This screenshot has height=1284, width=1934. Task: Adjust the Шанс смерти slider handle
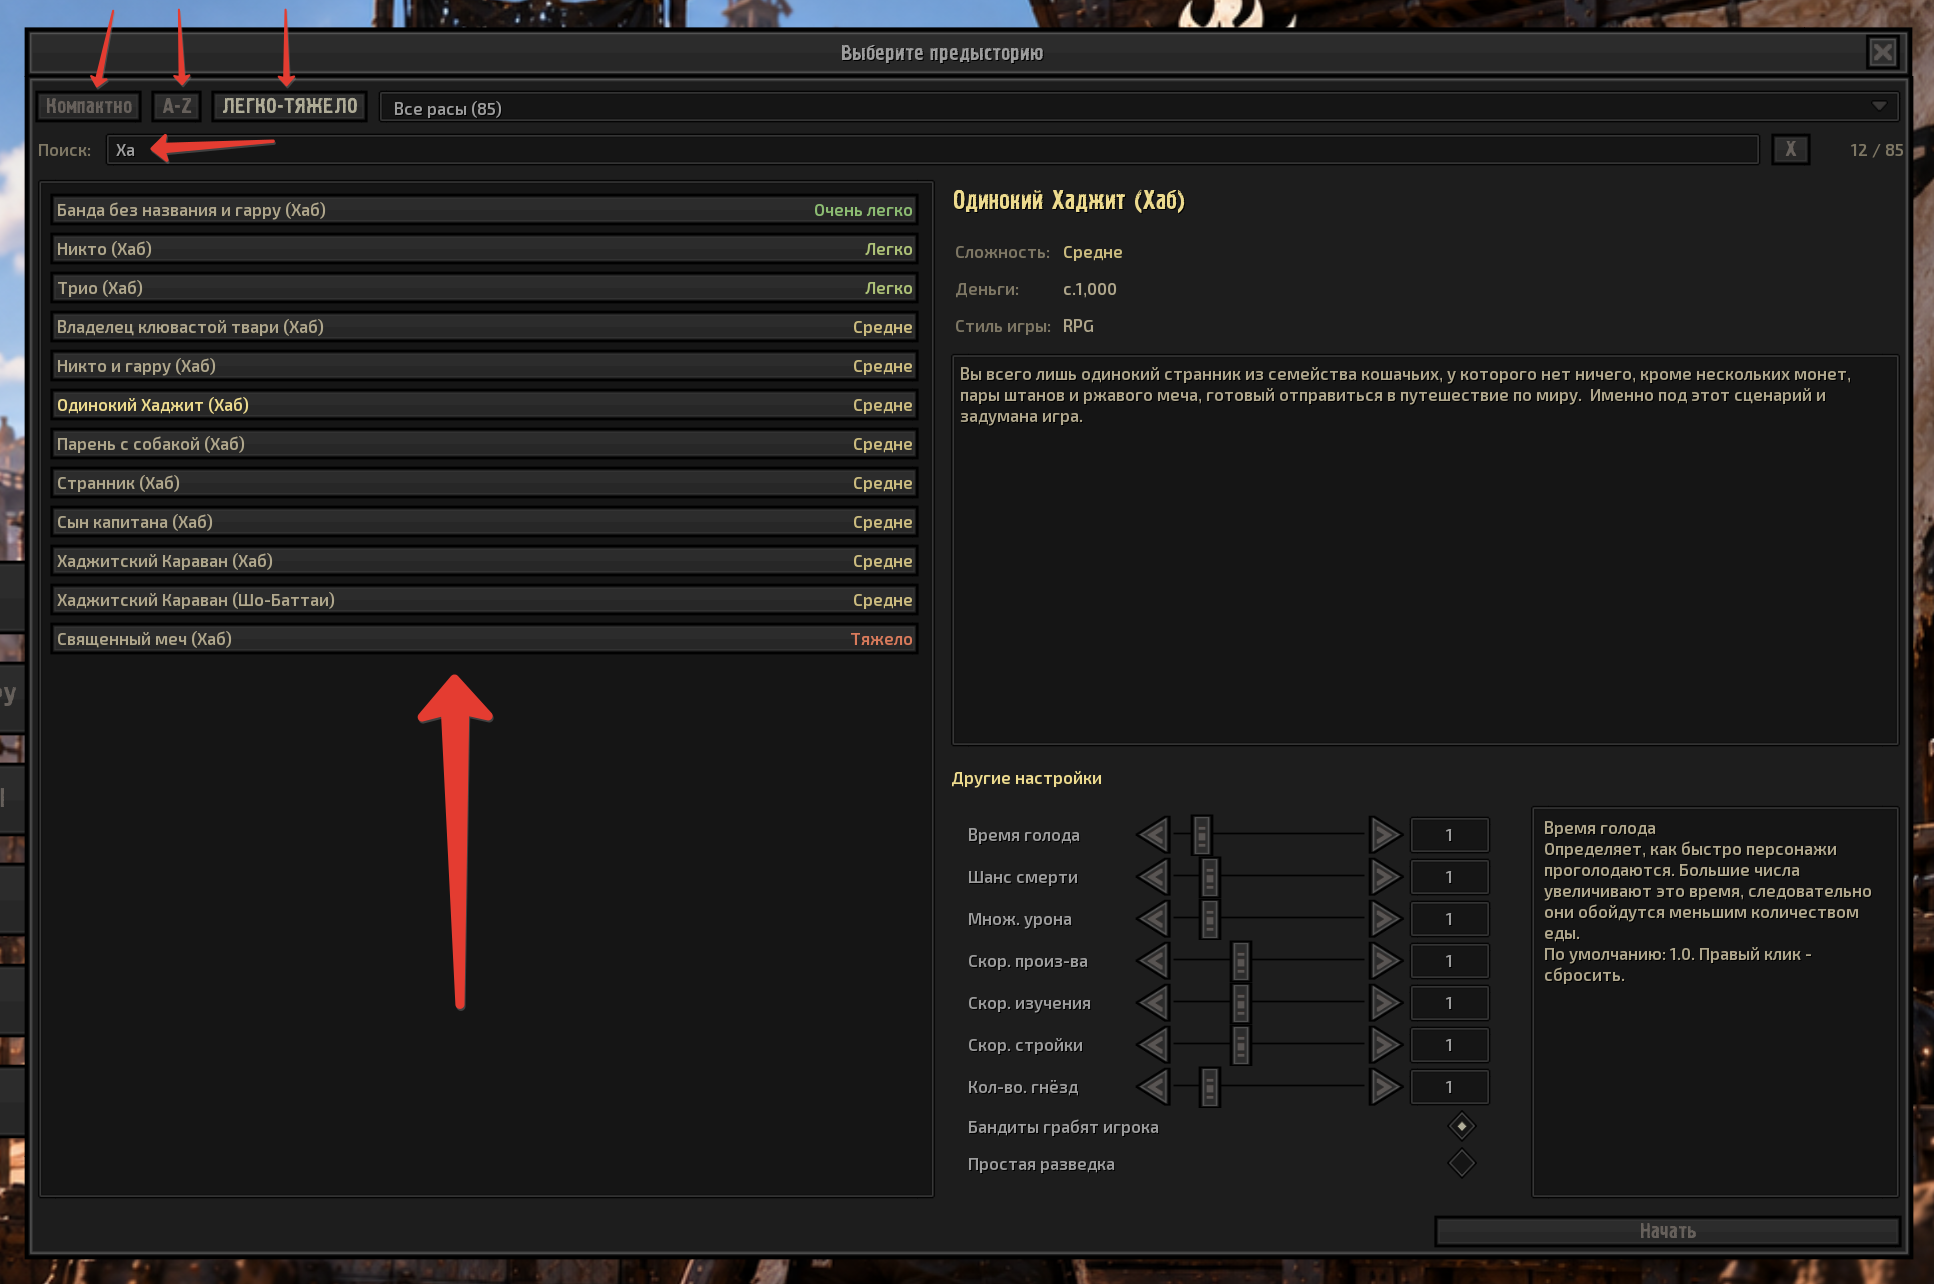point(1210,877)
